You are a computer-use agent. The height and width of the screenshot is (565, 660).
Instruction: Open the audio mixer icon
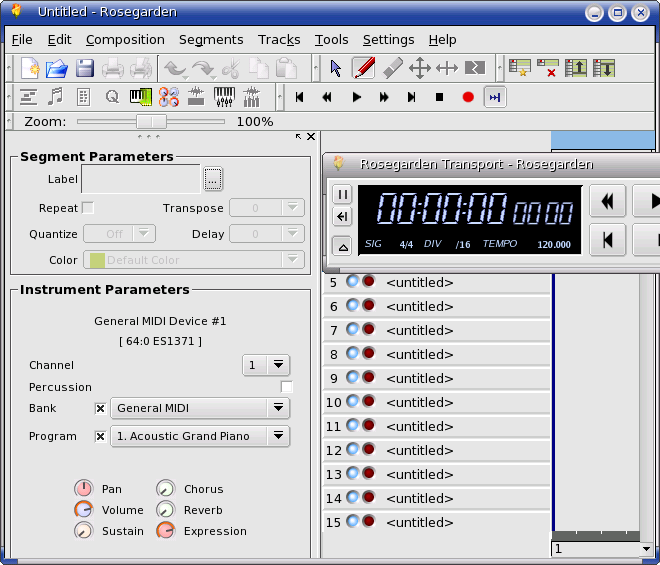point(252,97)
